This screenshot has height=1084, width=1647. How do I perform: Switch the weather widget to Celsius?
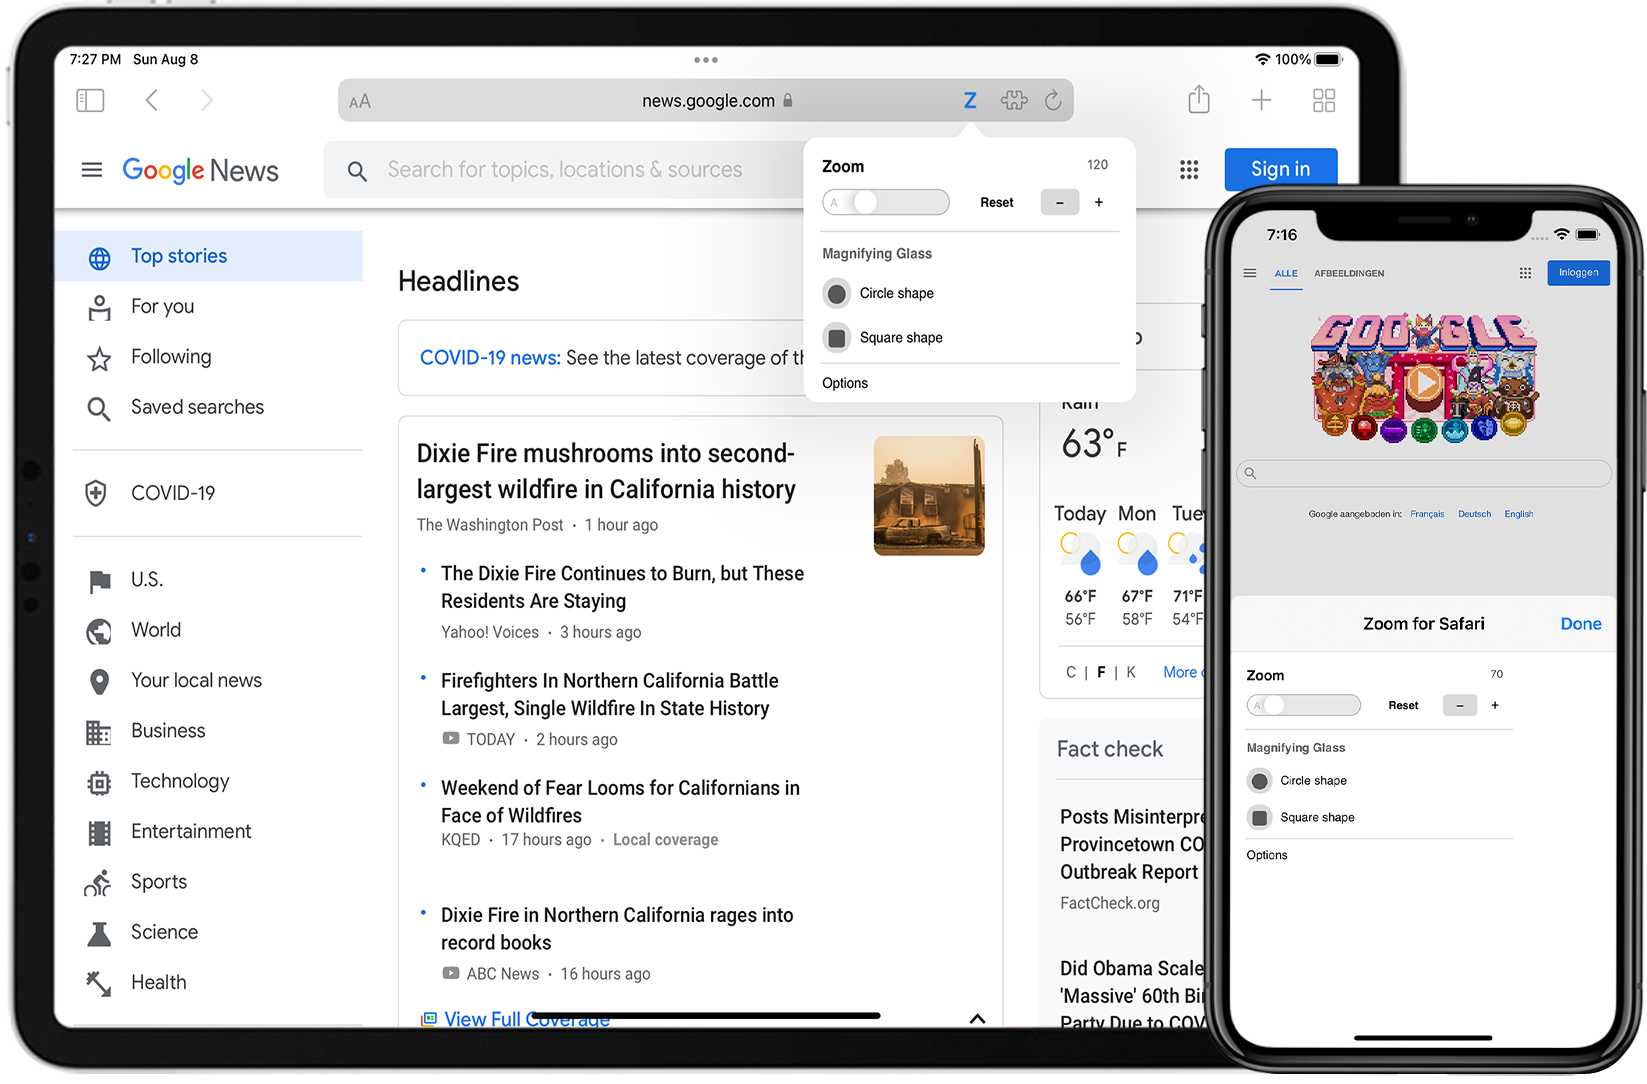[1070, 671]
